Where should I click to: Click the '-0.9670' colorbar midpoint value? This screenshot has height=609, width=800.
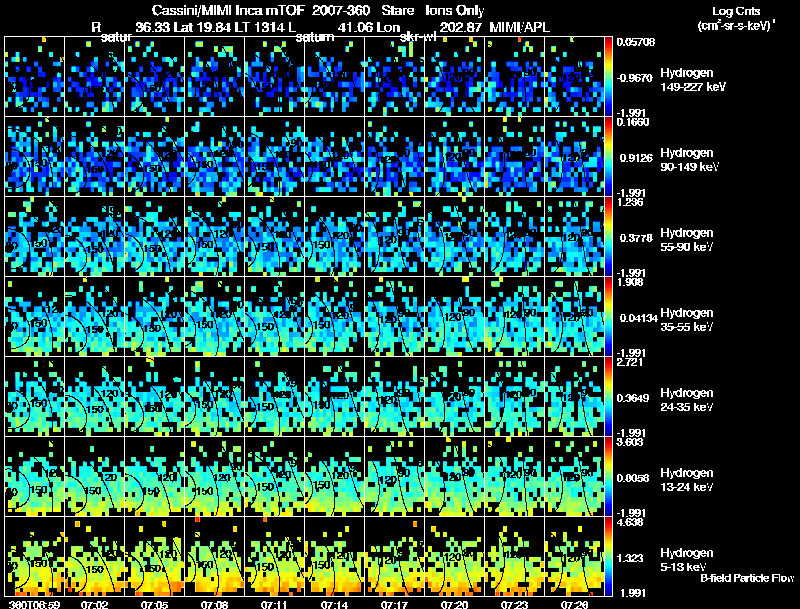tap(635, 78)
